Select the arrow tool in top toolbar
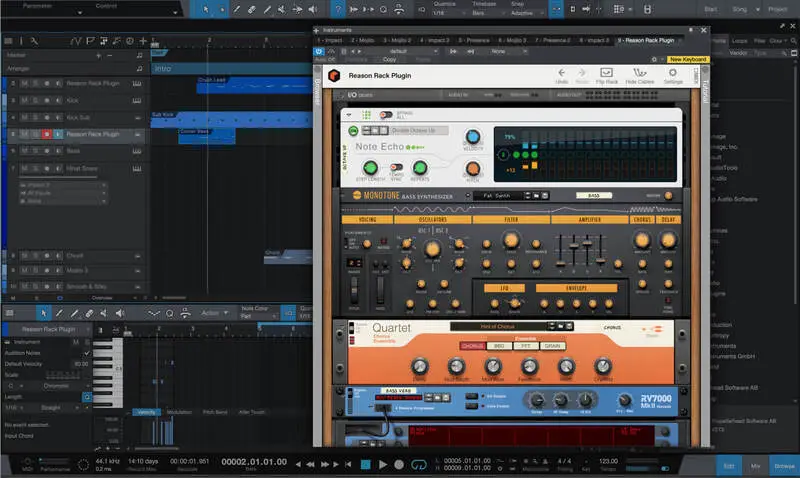 [206, 9]
